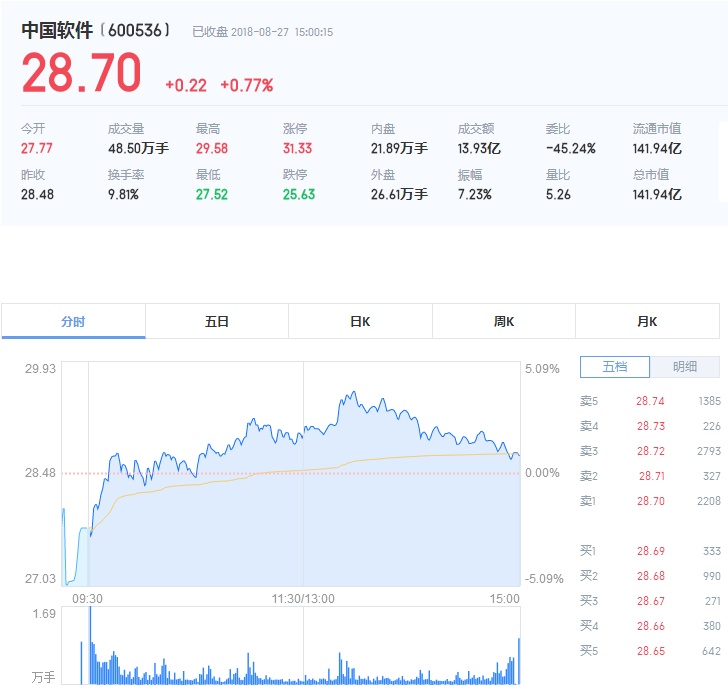Image resolution: width=728 pixels, height=694 pixels.
Task: Click the 今开 value 27.77
Action: (37, 149)
